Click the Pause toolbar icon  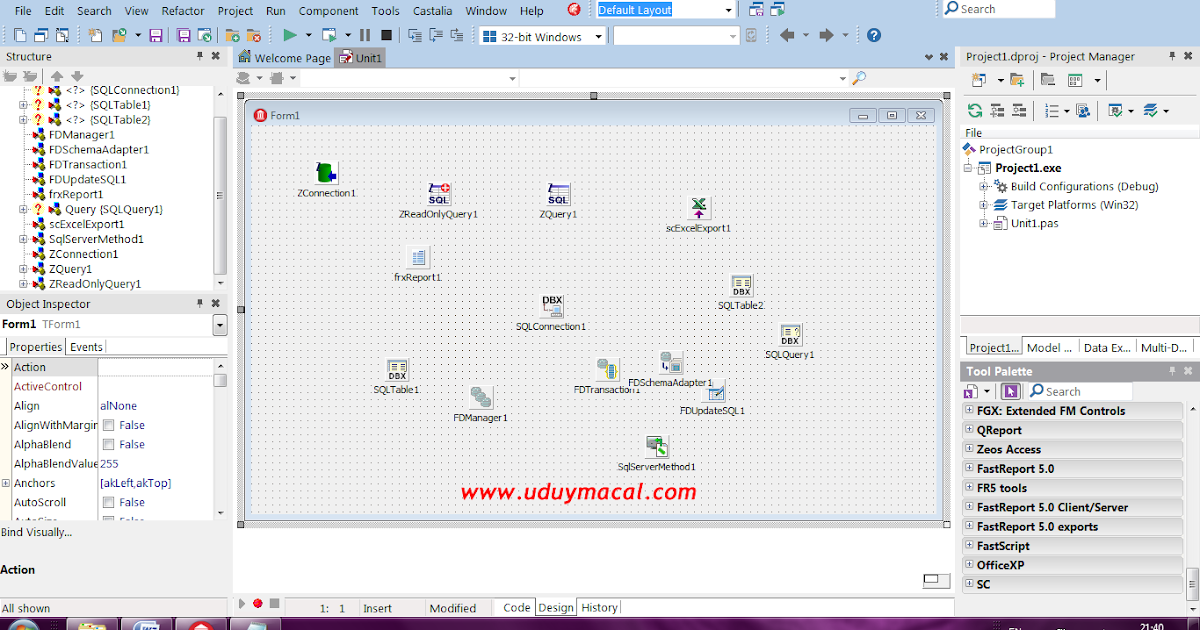pos(365,35)
